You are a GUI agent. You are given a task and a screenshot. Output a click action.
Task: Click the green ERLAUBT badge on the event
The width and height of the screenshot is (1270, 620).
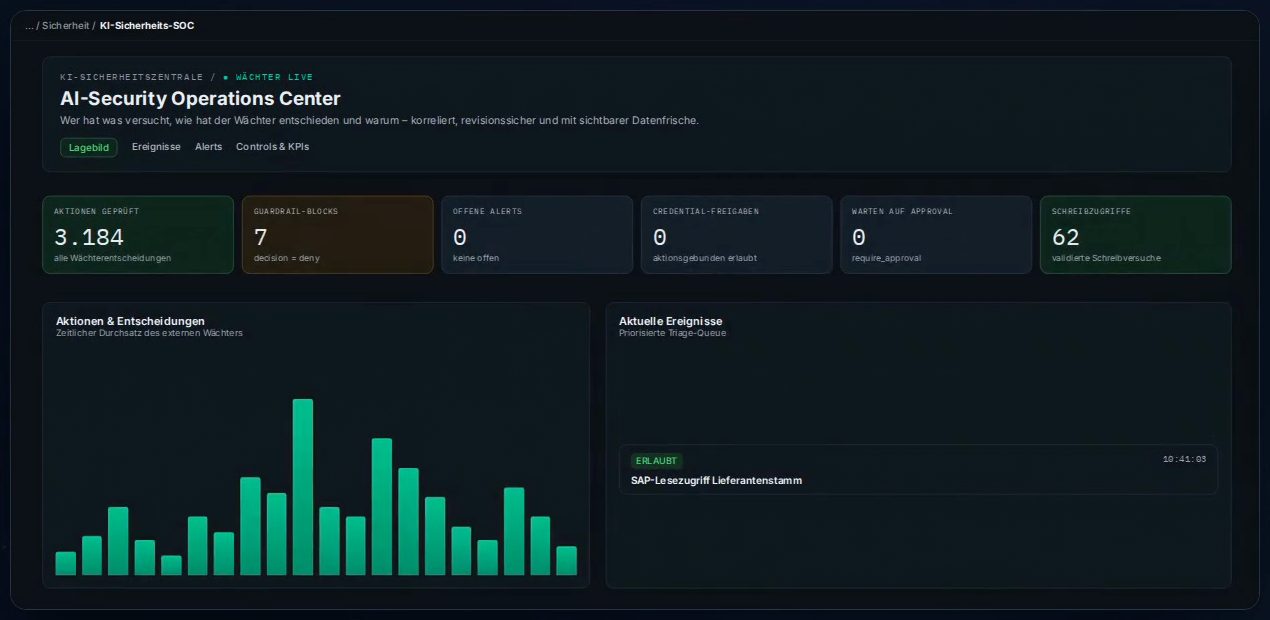point(656,461)
